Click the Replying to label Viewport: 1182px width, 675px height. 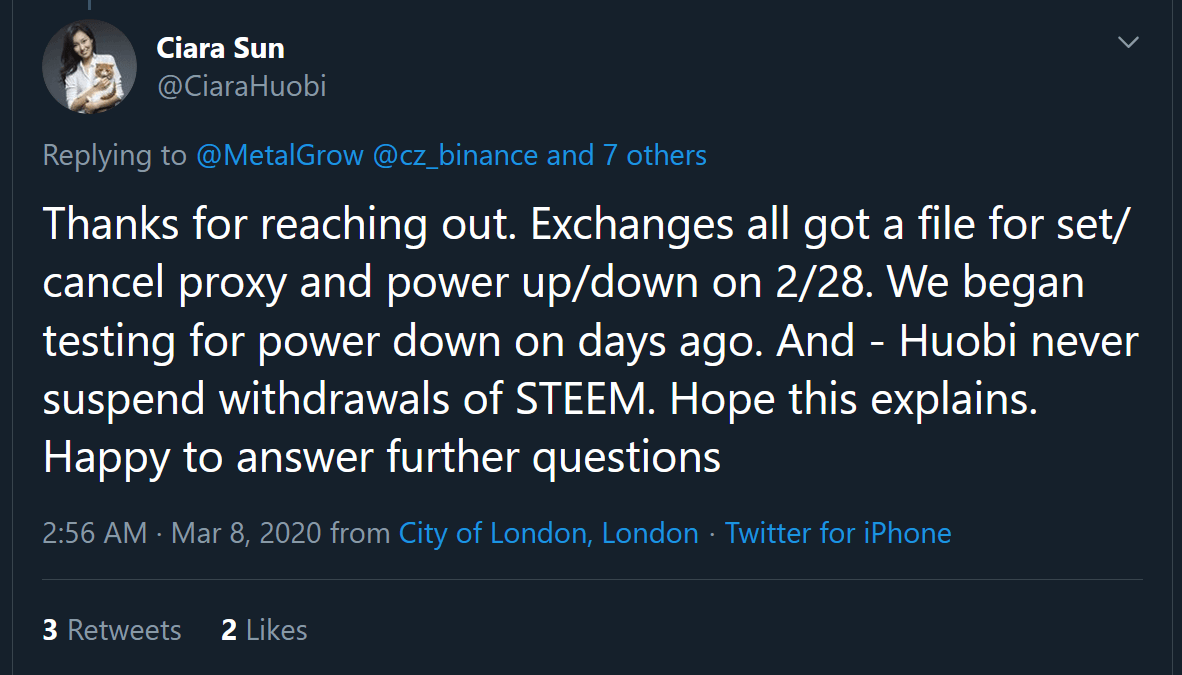tap(115, 156)
